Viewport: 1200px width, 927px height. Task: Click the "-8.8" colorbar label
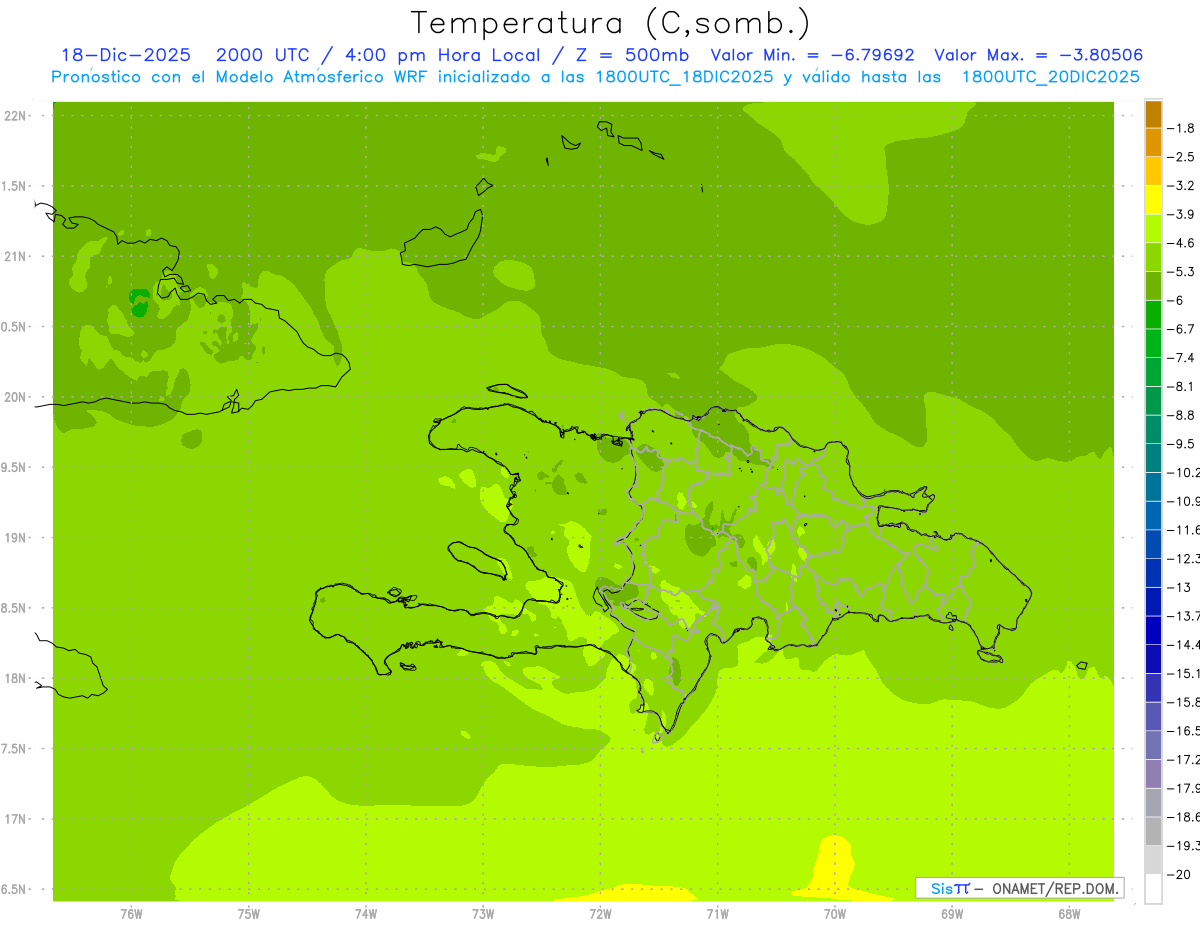pyautogui.click(x=1182, y=415)
